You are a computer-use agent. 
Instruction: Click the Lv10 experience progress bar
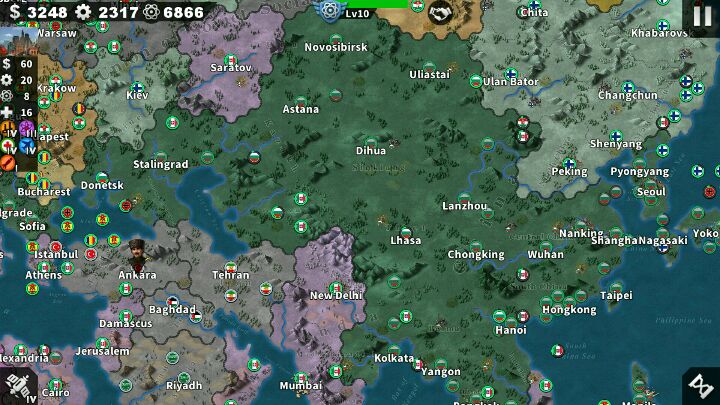pos(379,4)
